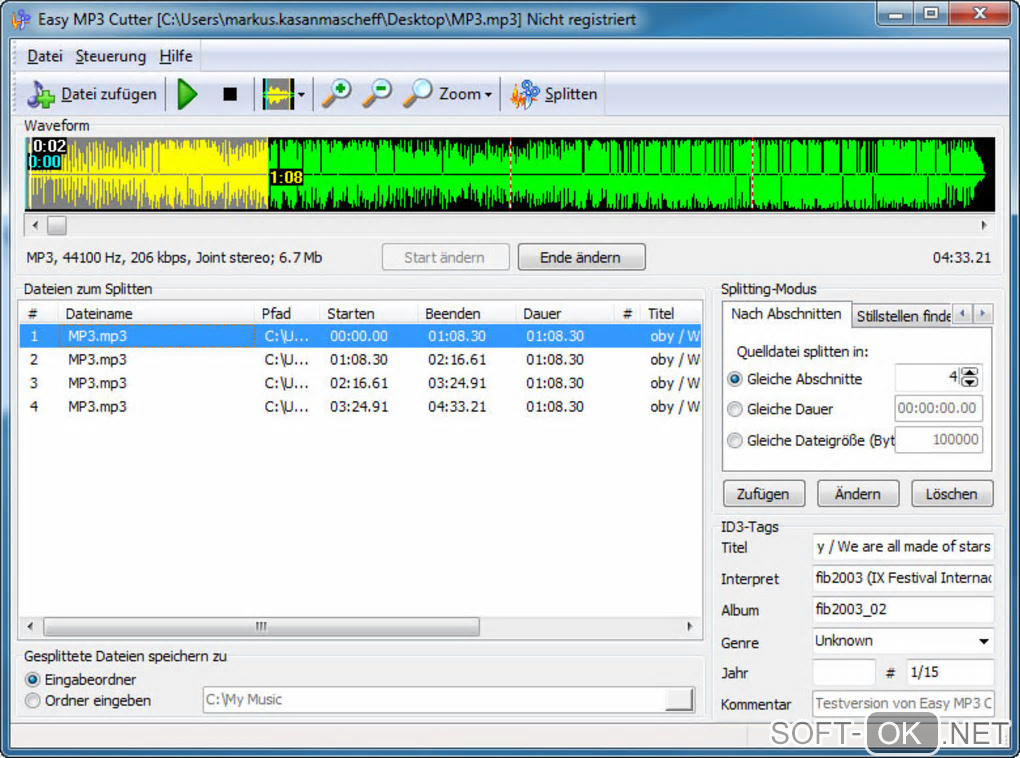Click the Ende ändern button
Image resolution: width=1020 pixels, height=758 pixels.
tap(582, 257)
